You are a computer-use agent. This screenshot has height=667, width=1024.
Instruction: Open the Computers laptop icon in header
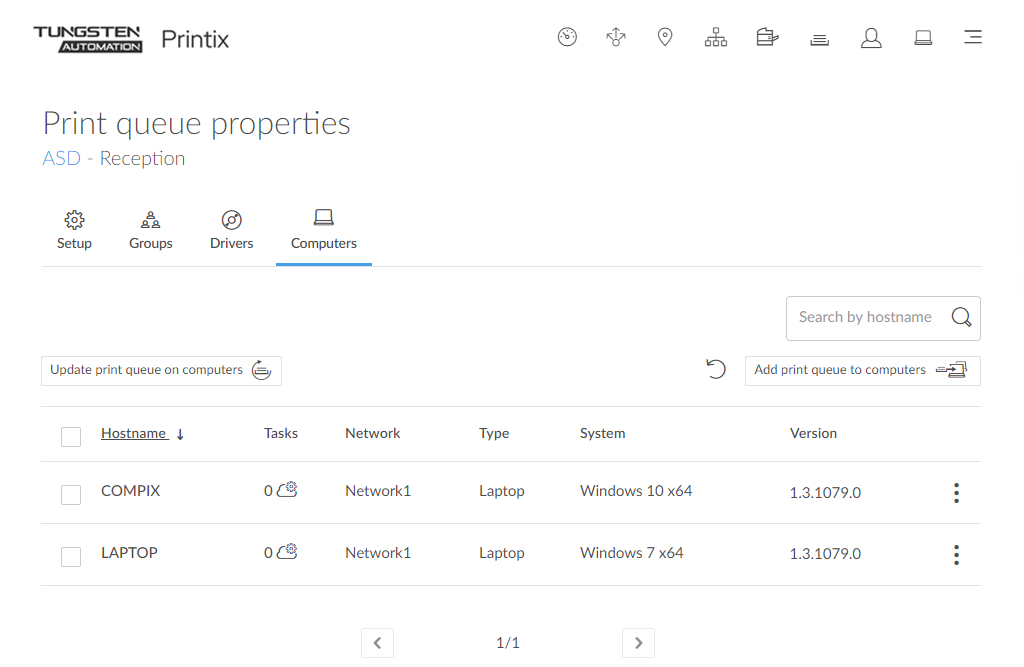pos(923,38)
